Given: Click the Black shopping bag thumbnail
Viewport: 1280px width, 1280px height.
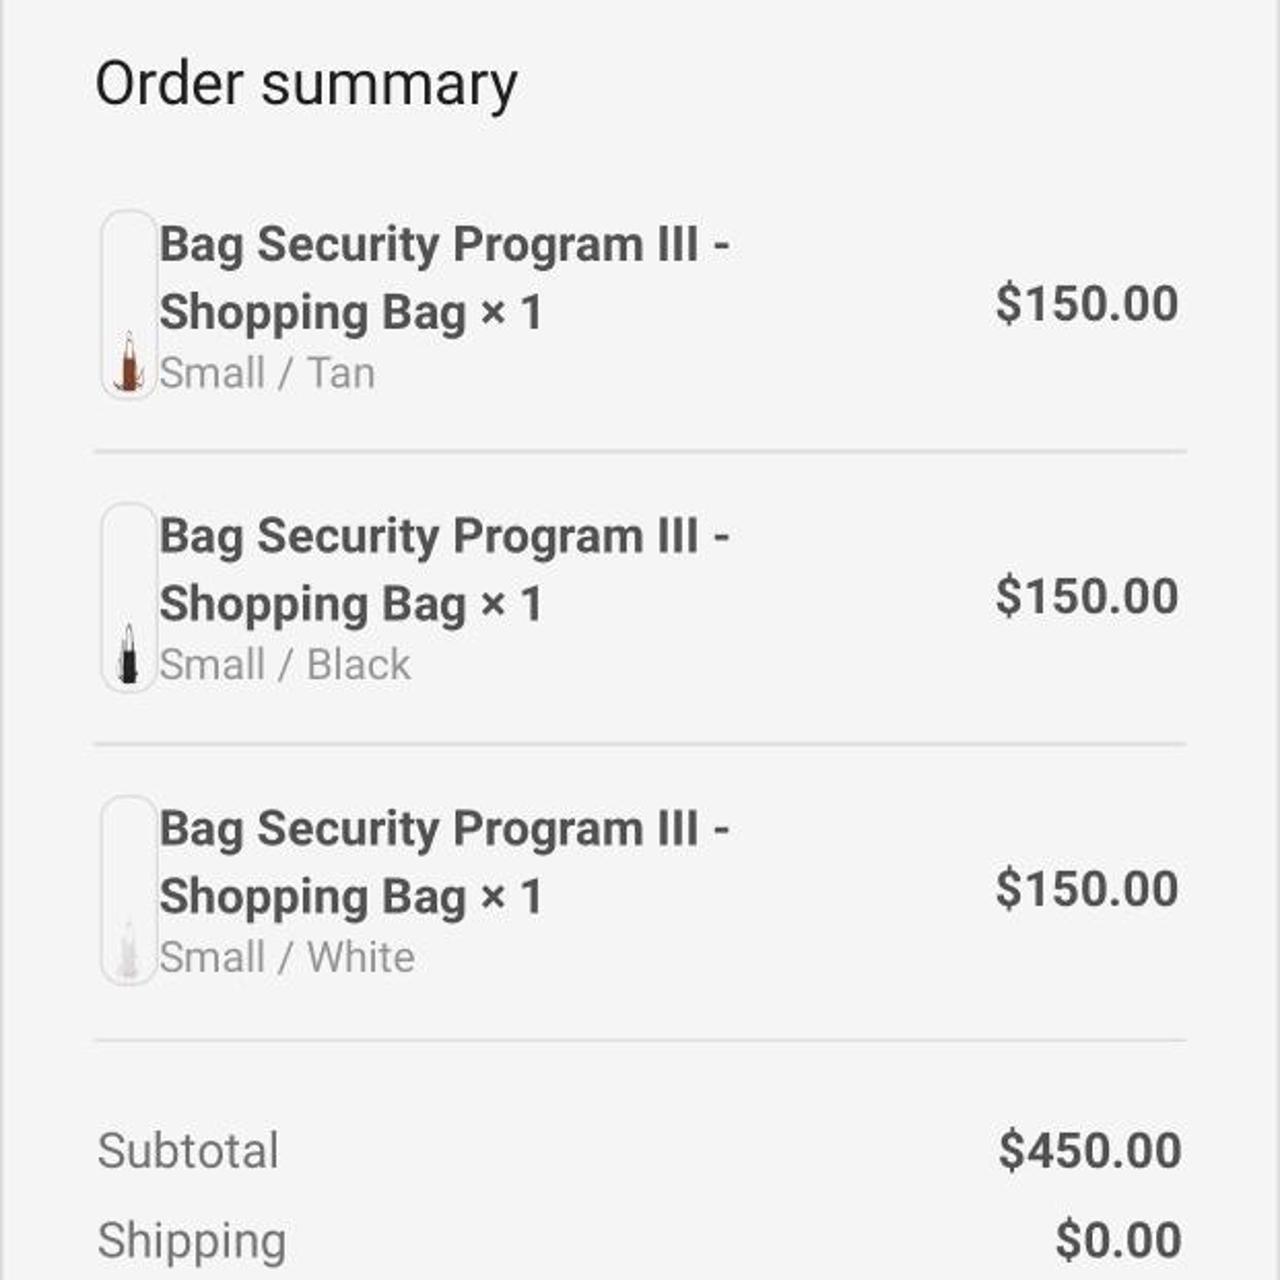Looking at the screenshot, I should (x=129, y=597).
